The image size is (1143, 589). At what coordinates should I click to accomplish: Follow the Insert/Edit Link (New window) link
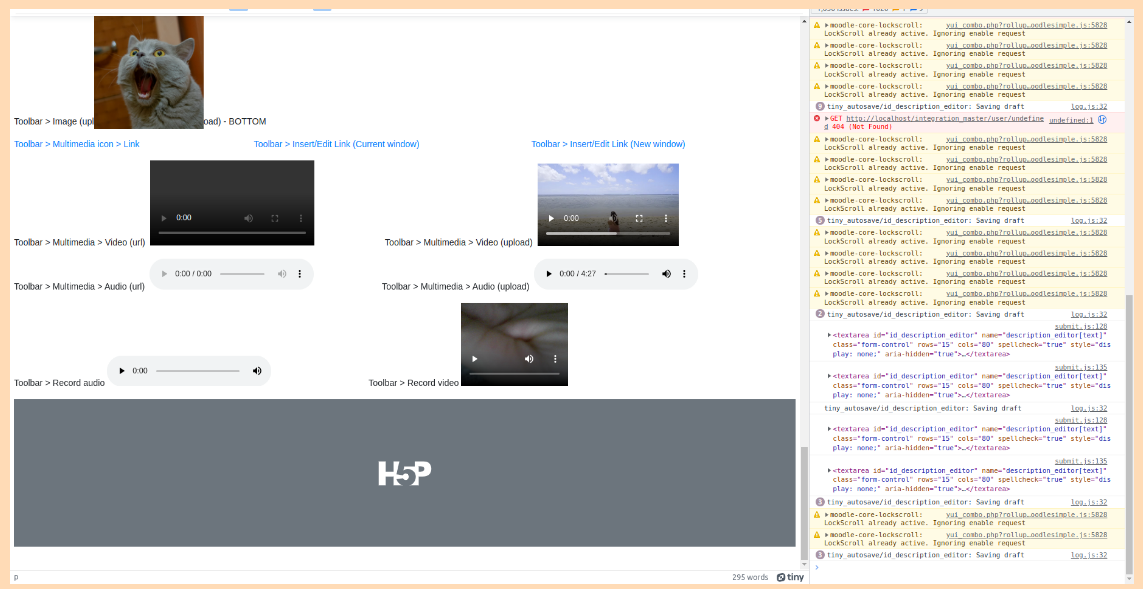(x=608, y=144)
